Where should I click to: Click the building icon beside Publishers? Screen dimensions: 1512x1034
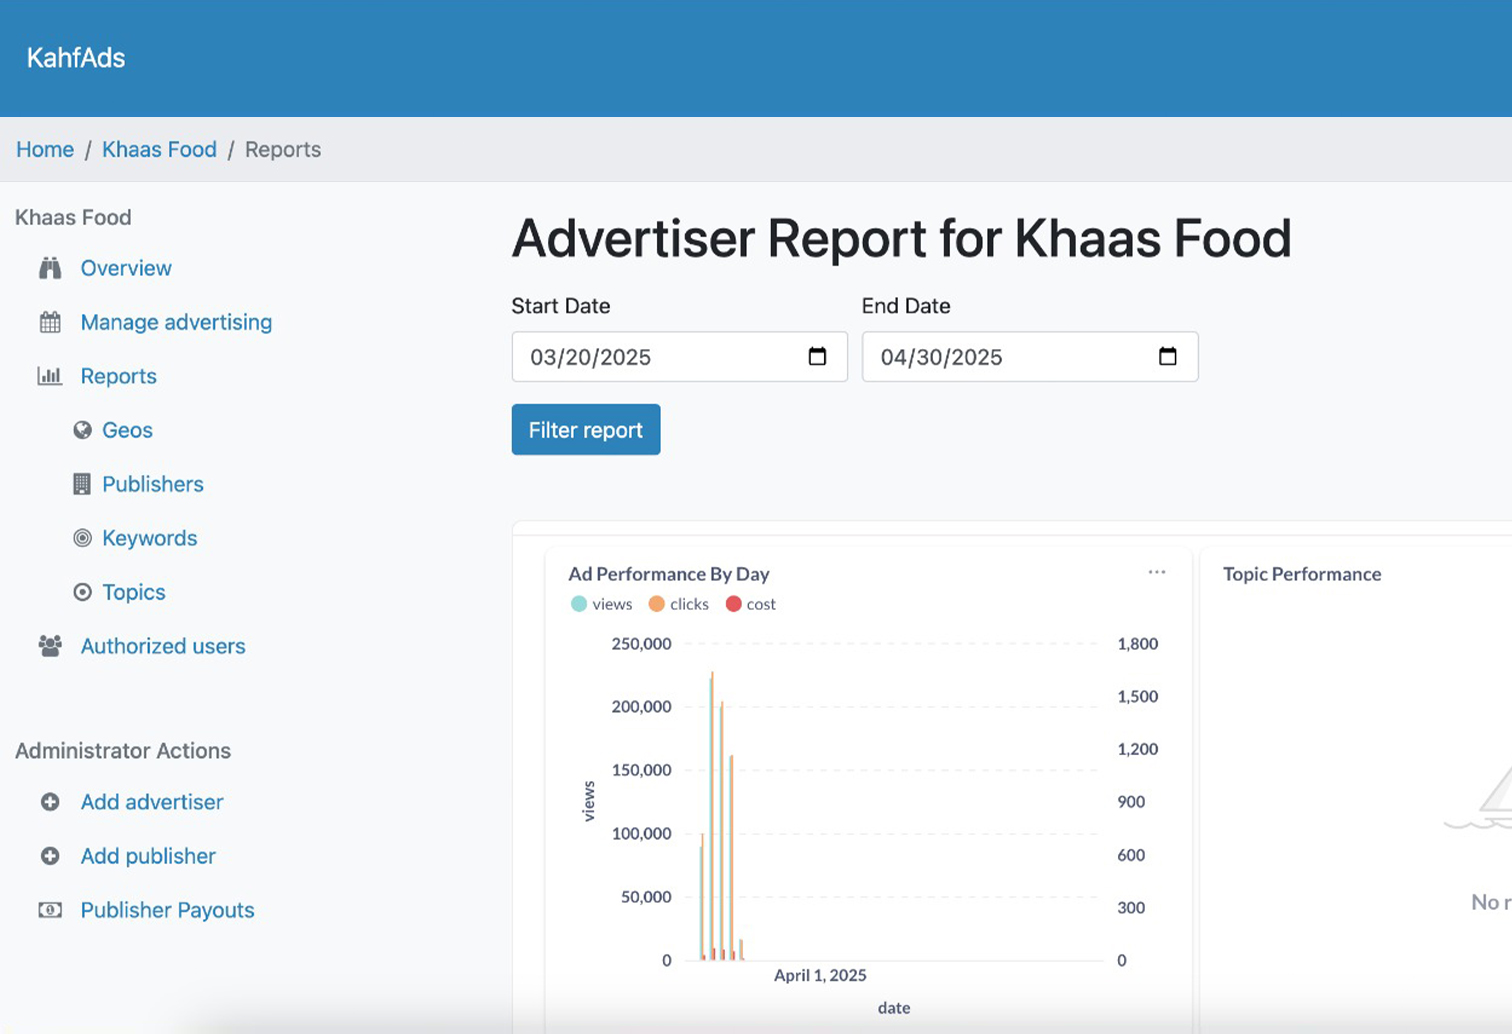click(x=82, y=484)
